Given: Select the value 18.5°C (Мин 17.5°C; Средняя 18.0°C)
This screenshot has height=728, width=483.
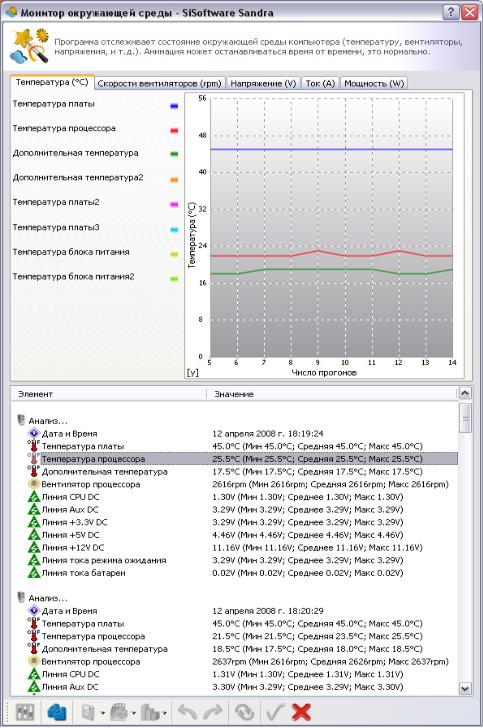Looking at the screenshot, I should (317, 649).
